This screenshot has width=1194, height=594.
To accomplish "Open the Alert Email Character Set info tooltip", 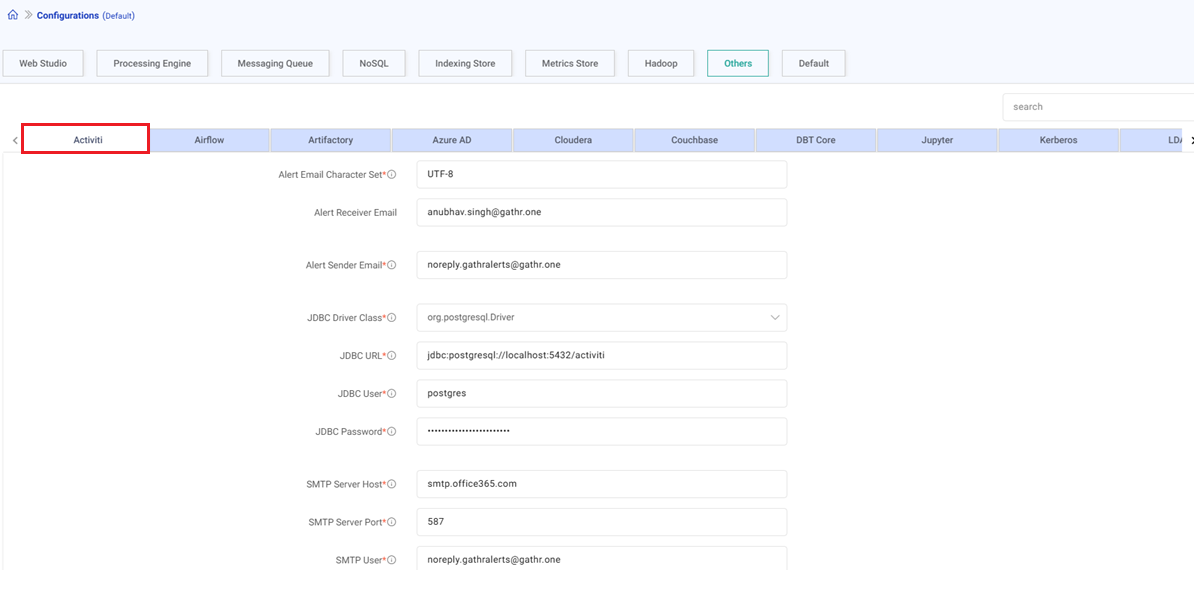I will tap(392, 173).
